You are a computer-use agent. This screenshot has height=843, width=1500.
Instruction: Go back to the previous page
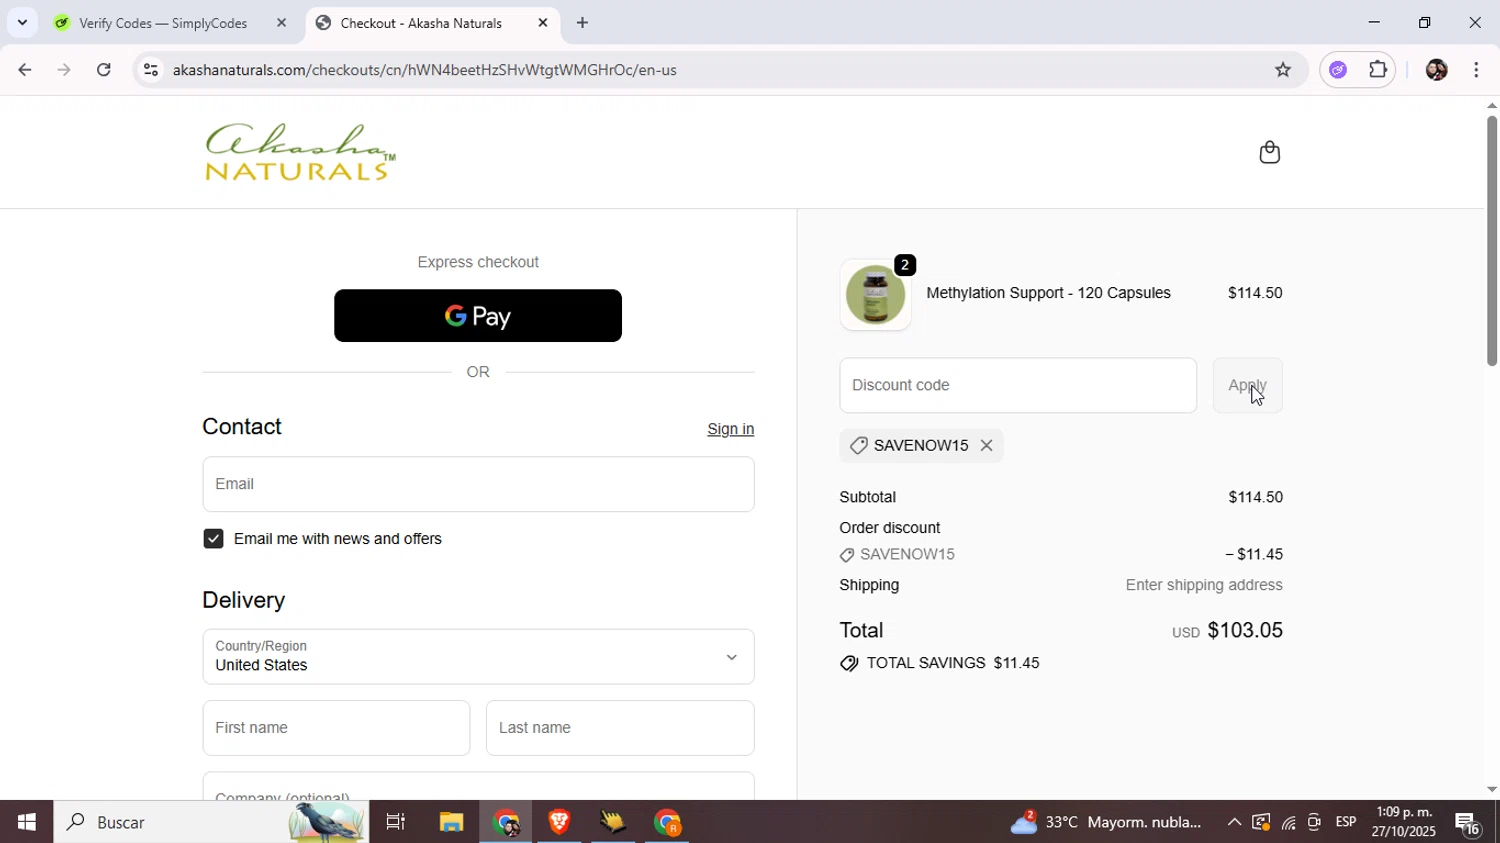[x=24, y=70]
